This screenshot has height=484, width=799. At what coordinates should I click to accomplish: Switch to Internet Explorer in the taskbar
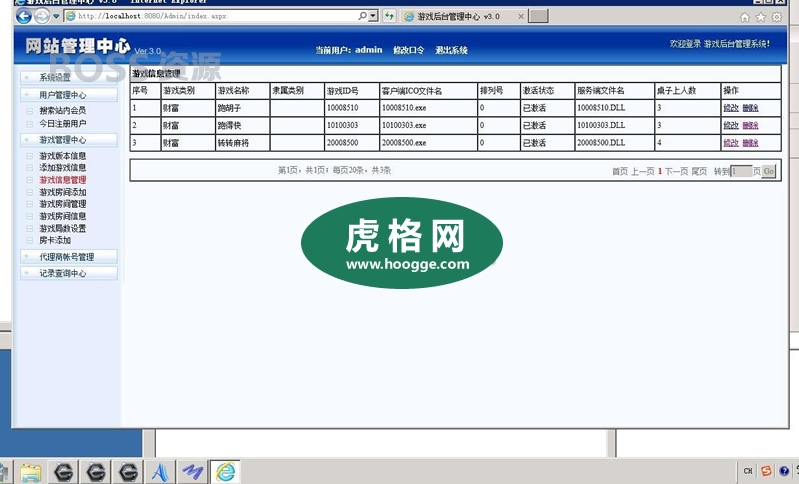pyautogui.click(x=225, y=472)
